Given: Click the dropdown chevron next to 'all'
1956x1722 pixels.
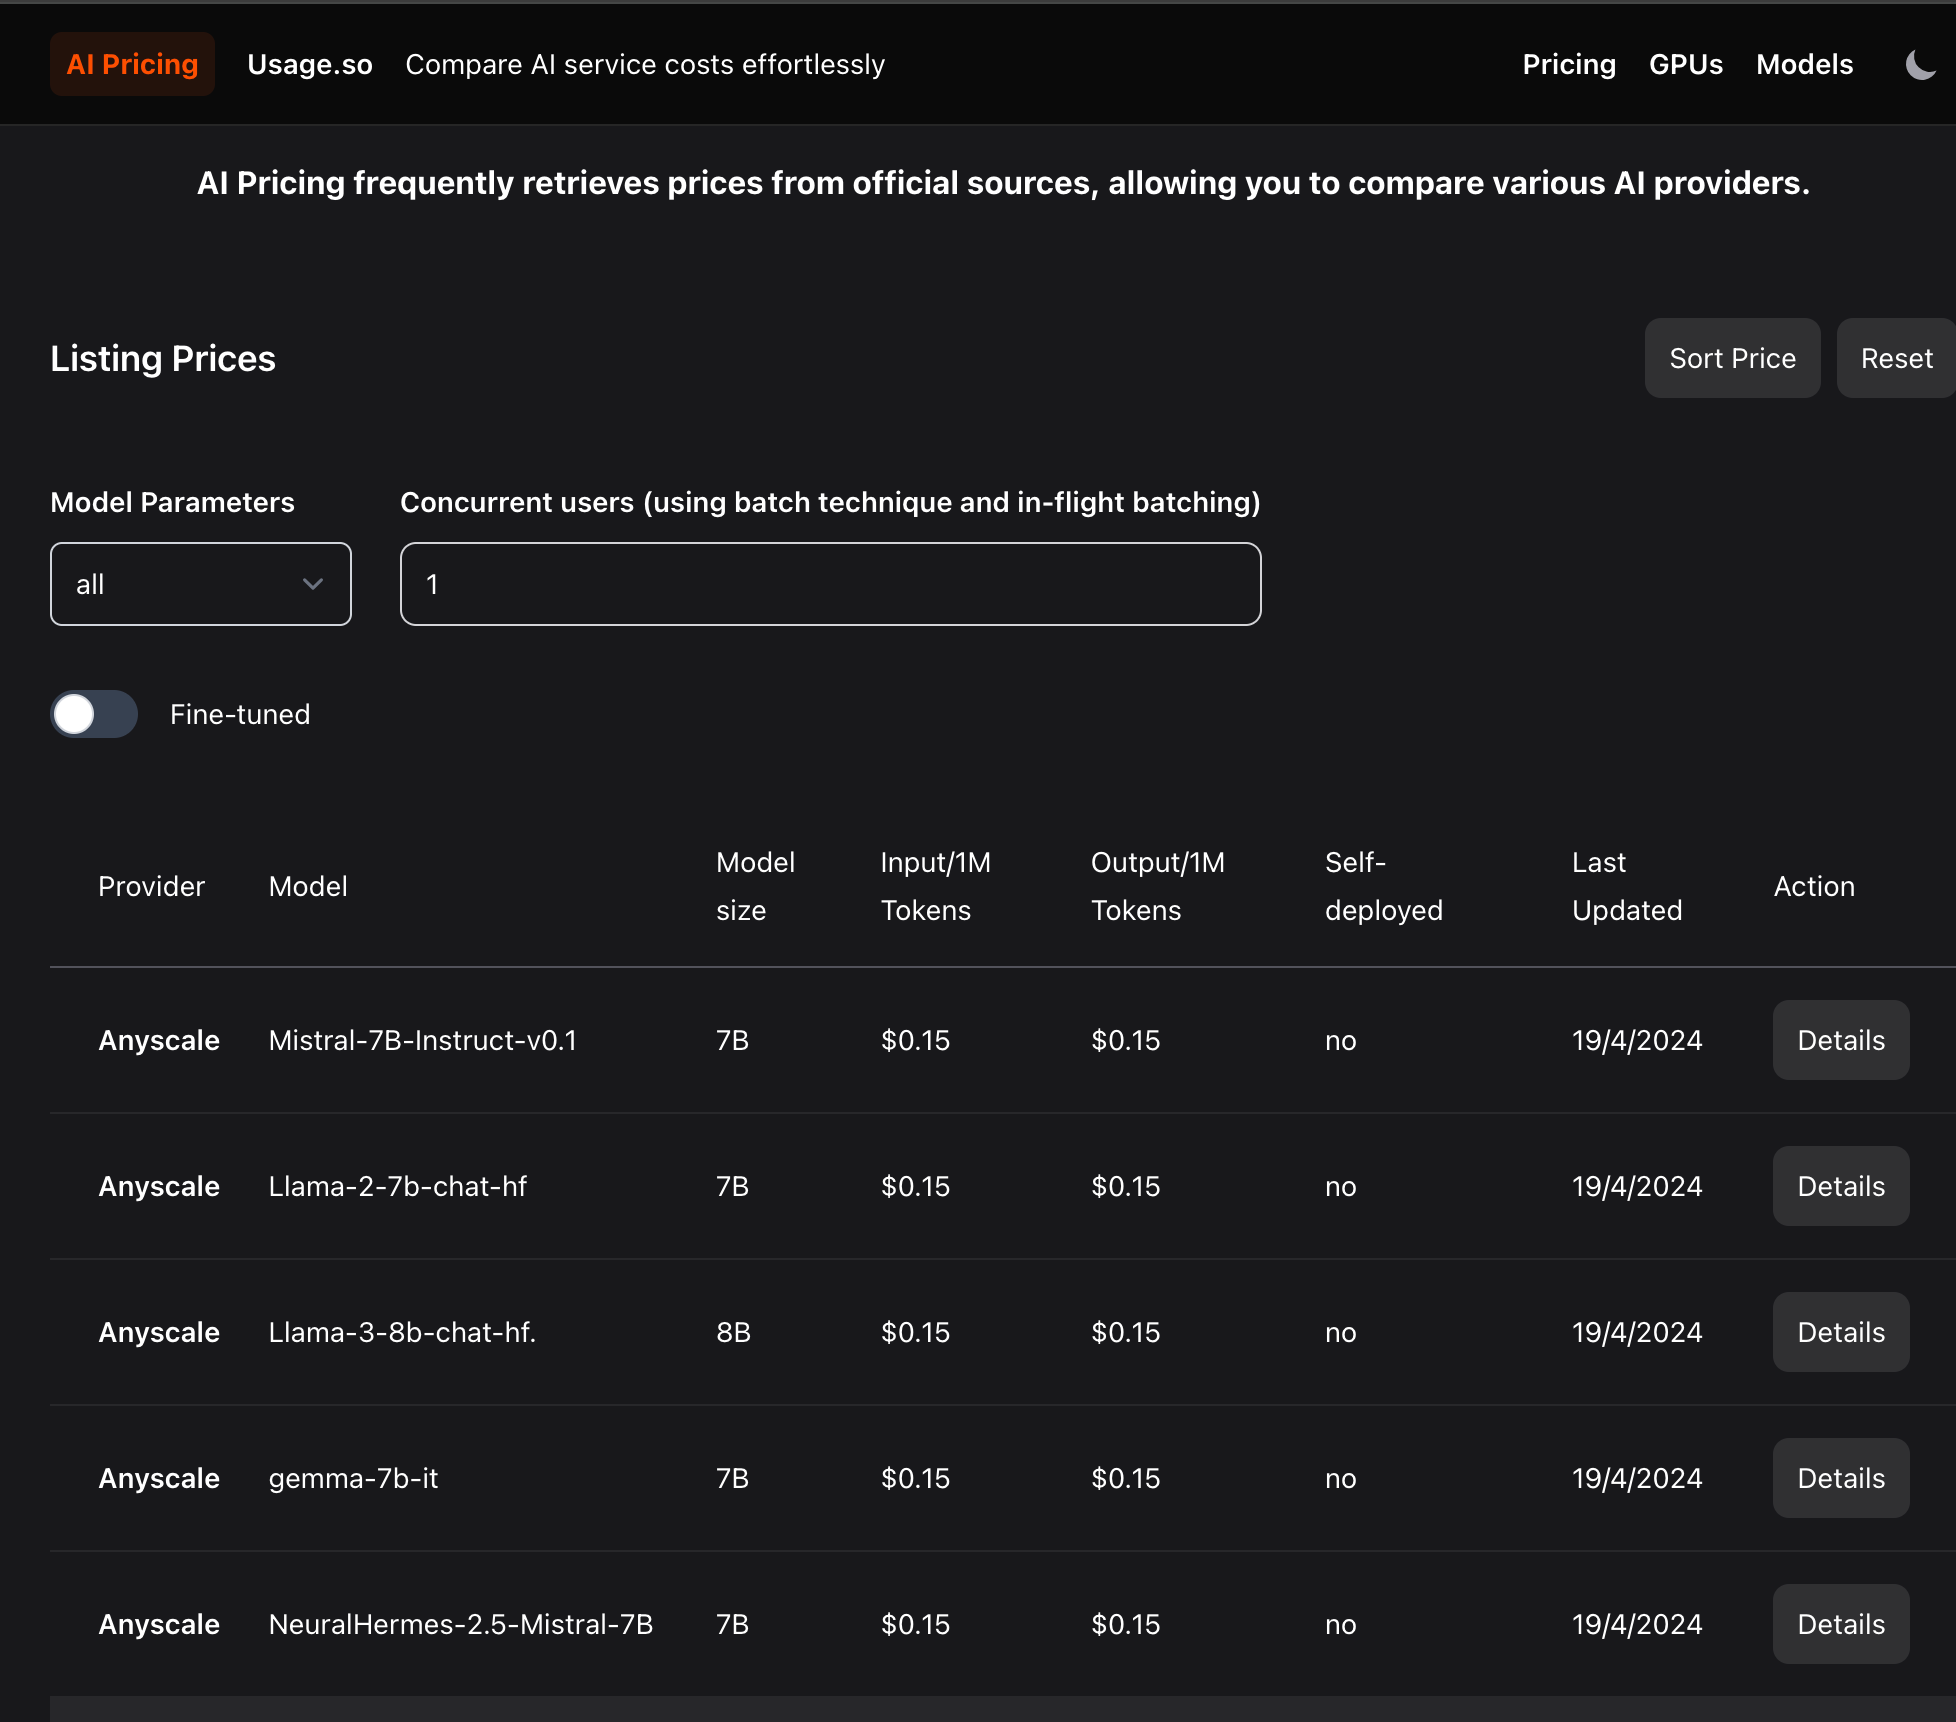Looking at the screenshot, I should coord(313,584).
